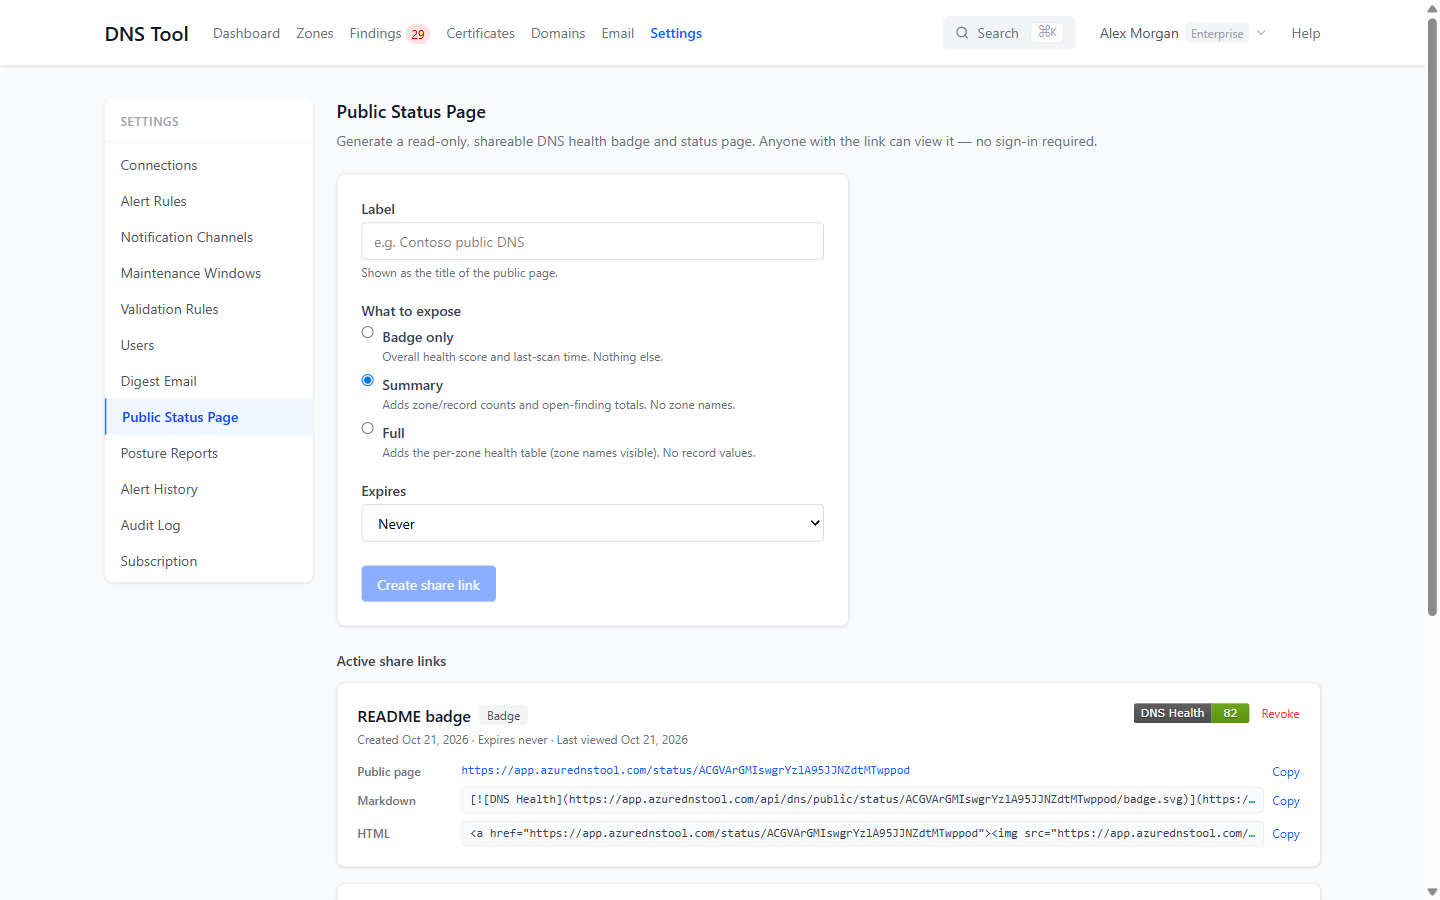Screen dimensions: 1440x900
Task: Click the DNS Tool logo
Action: (147, 33)
